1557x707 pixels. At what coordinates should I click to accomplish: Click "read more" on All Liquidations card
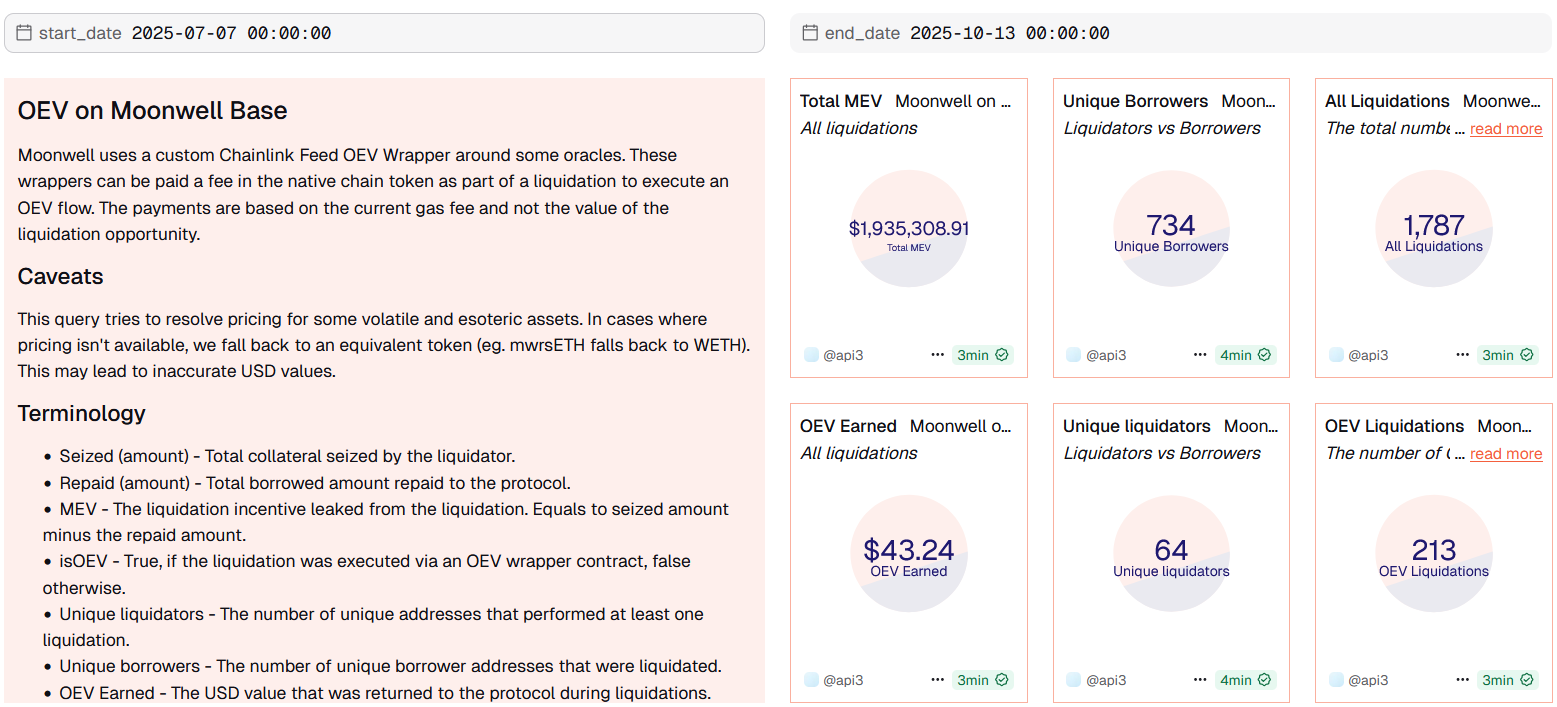[x=1506, y=129]
